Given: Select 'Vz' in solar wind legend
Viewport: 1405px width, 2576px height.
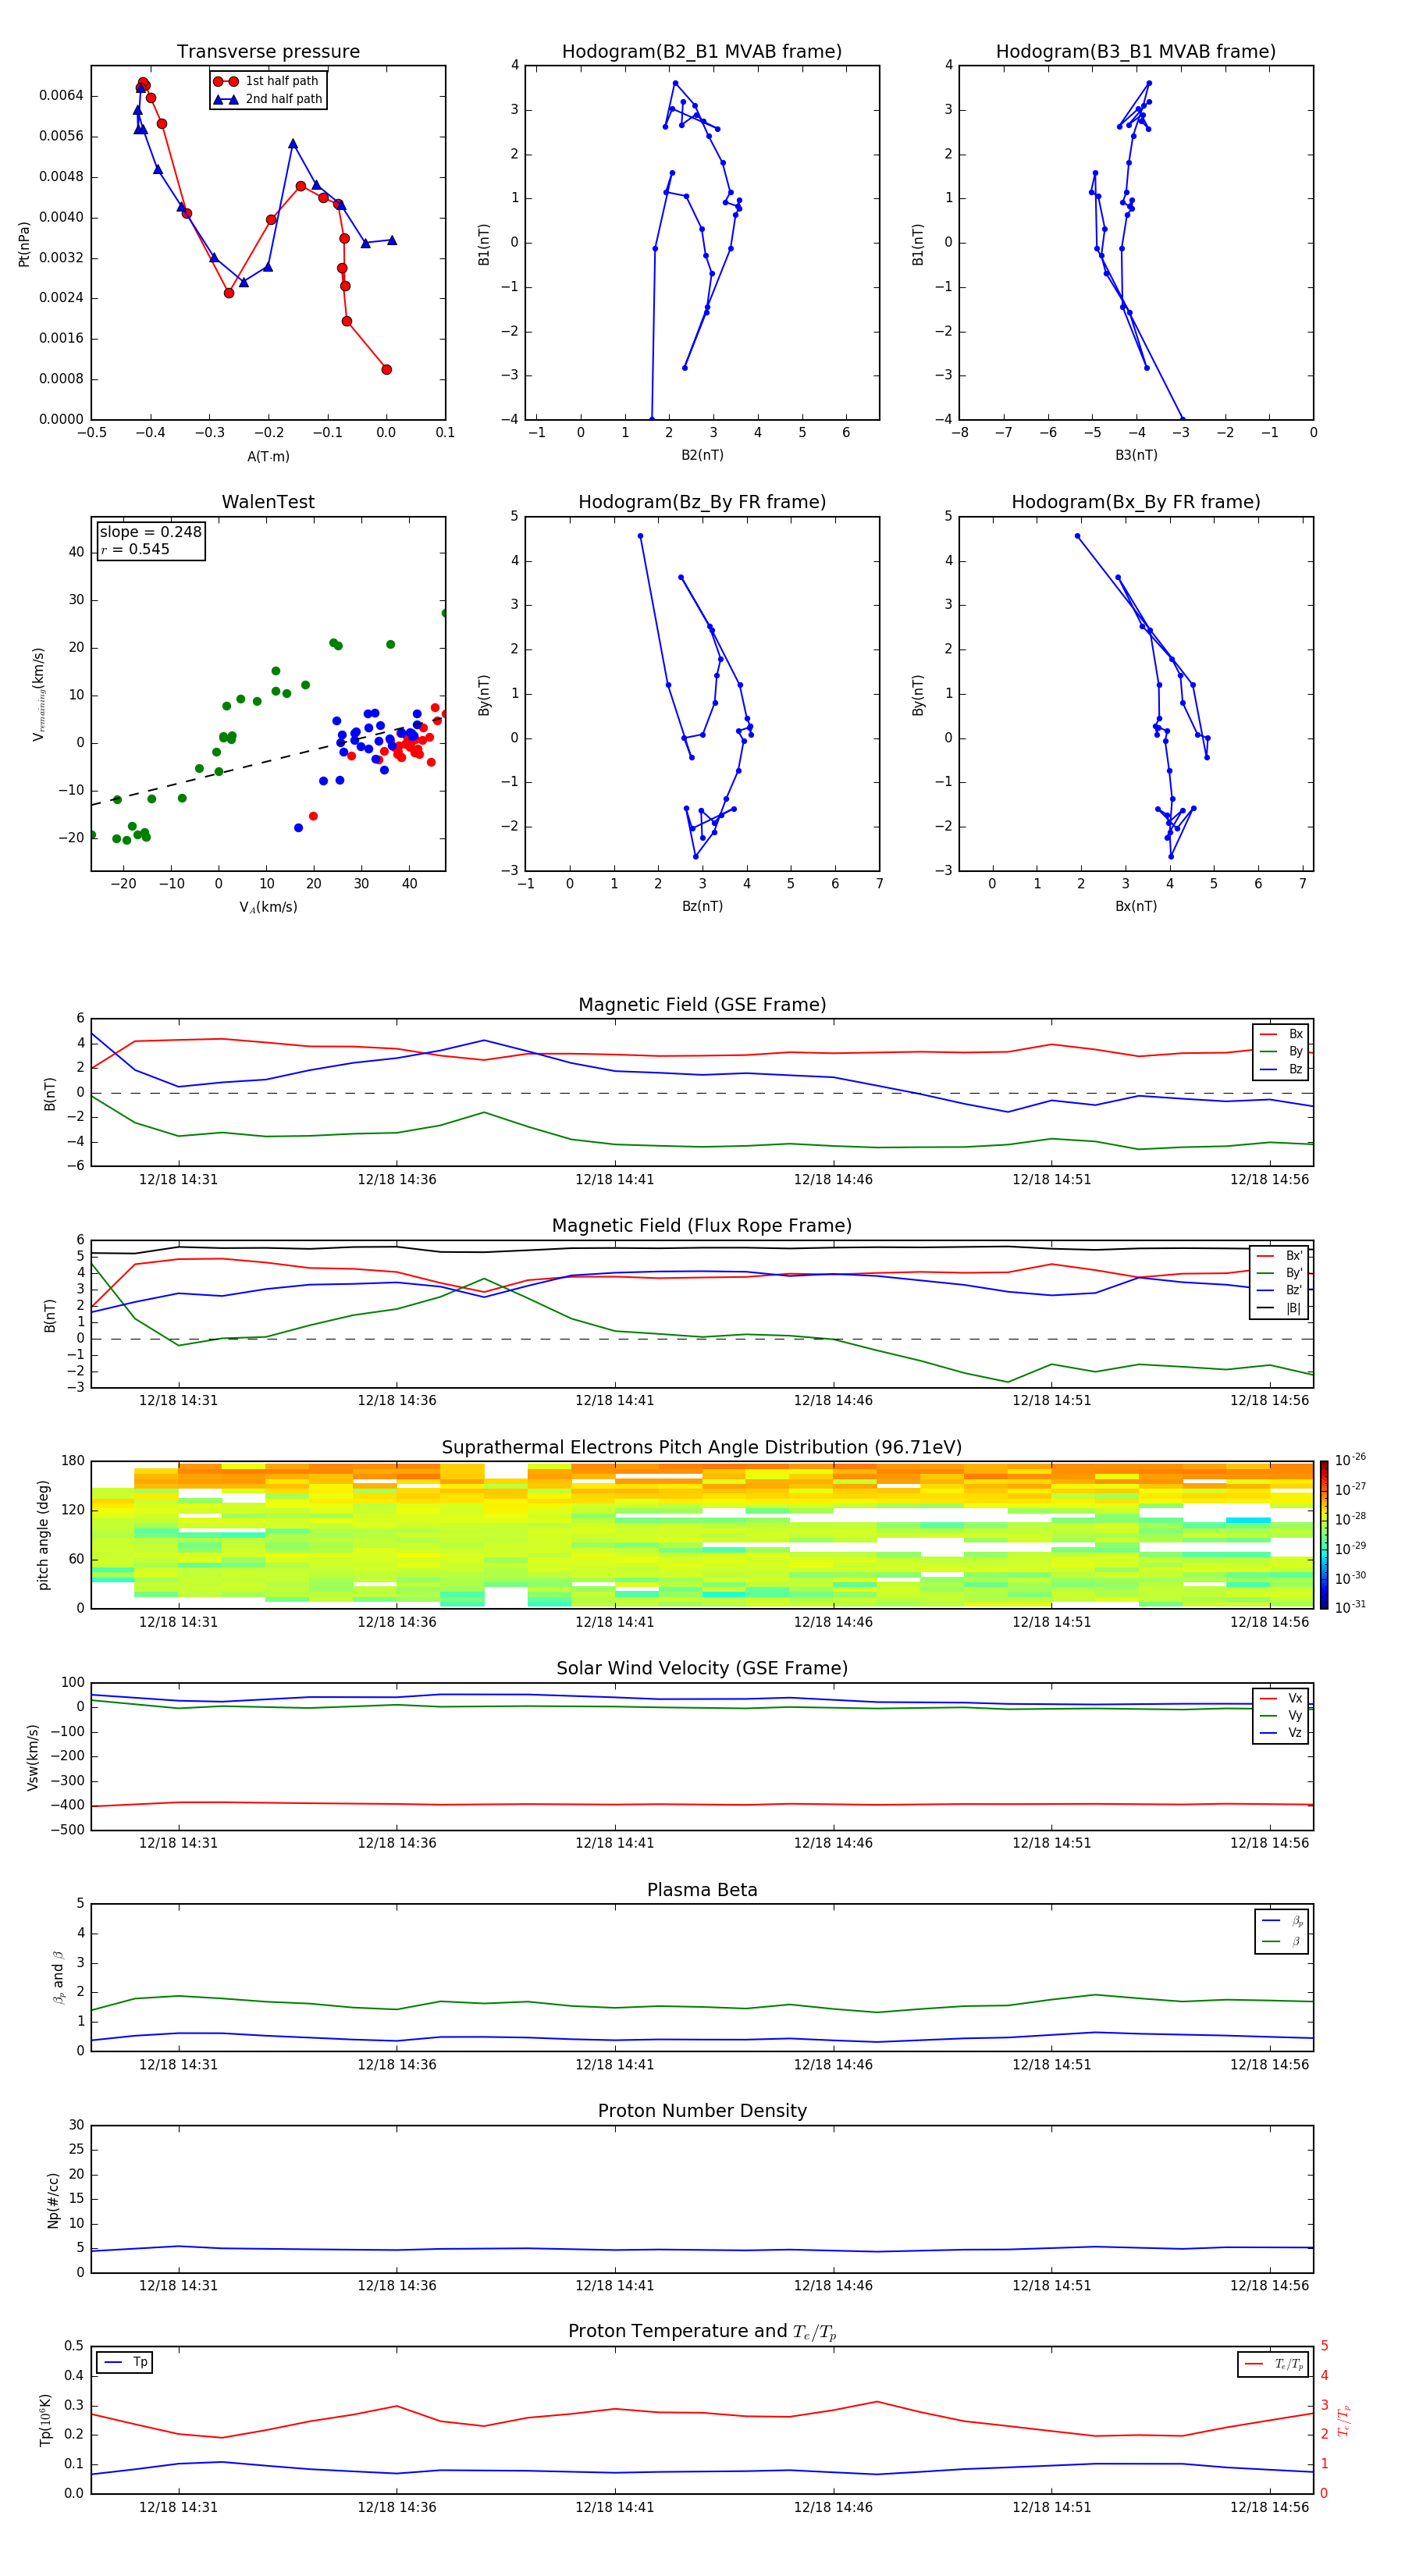Looking at the screenshot, I should coord(1282,1733).
